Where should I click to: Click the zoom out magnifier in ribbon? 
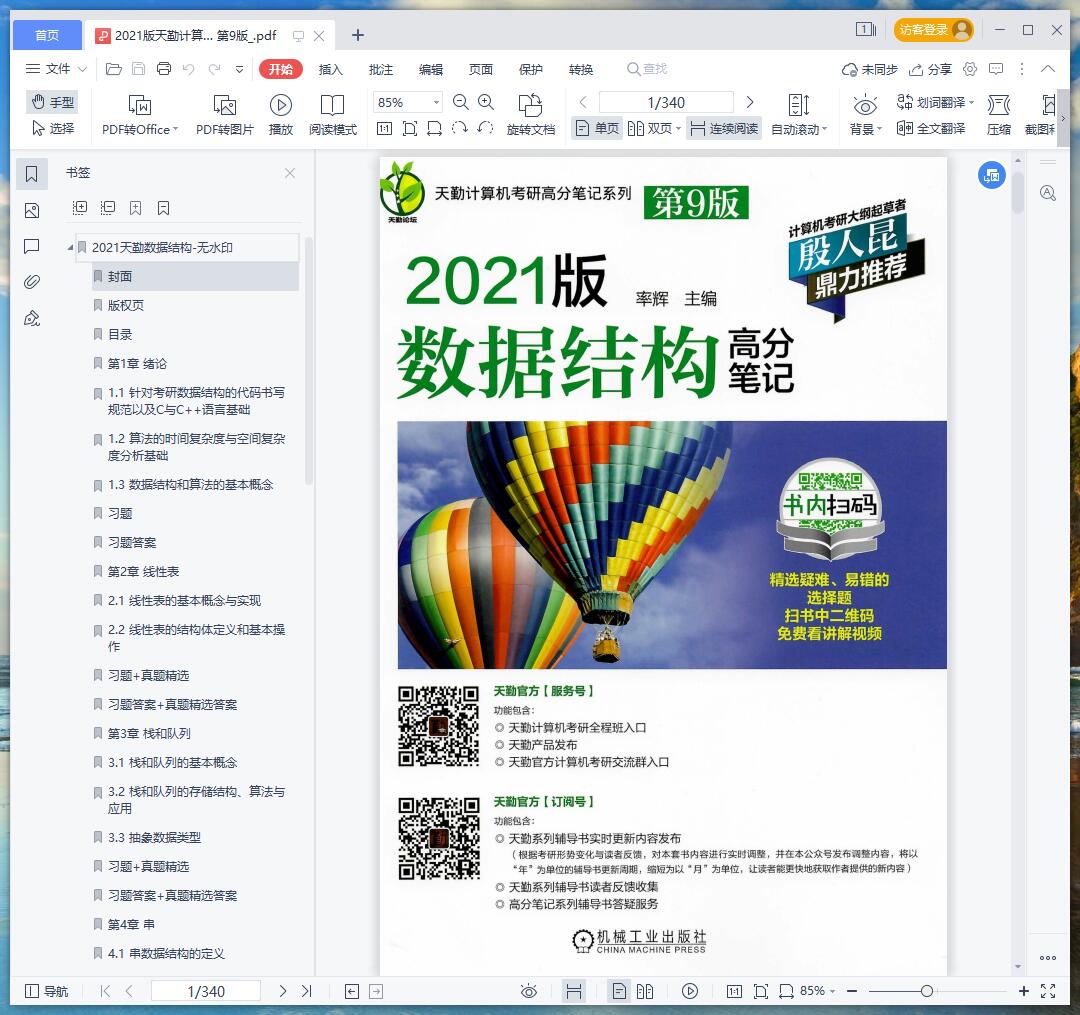tap(461, 103)
